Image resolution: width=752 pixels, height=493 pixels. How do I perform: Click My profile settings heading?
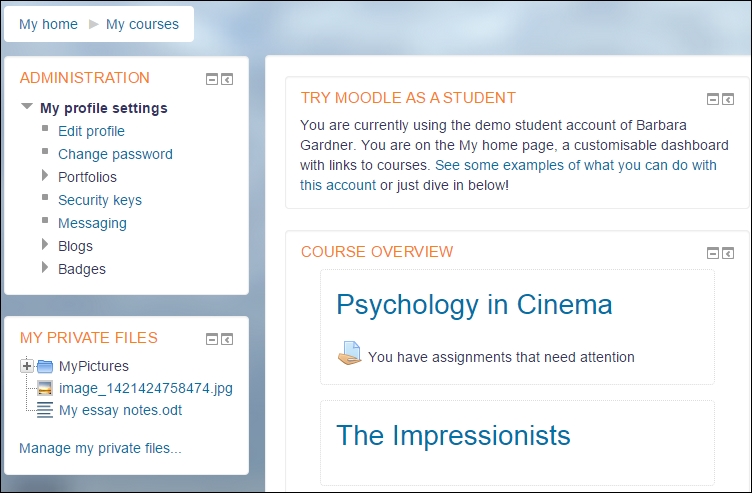click(x=104, y=108)
